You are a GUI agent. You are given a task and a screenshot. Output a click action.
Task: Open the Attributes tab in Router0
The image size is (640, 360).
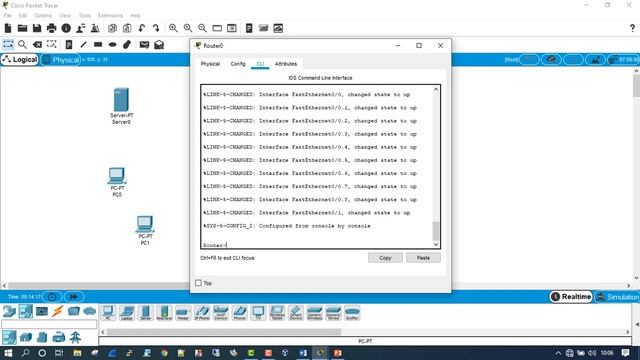[x=286, y=64]
